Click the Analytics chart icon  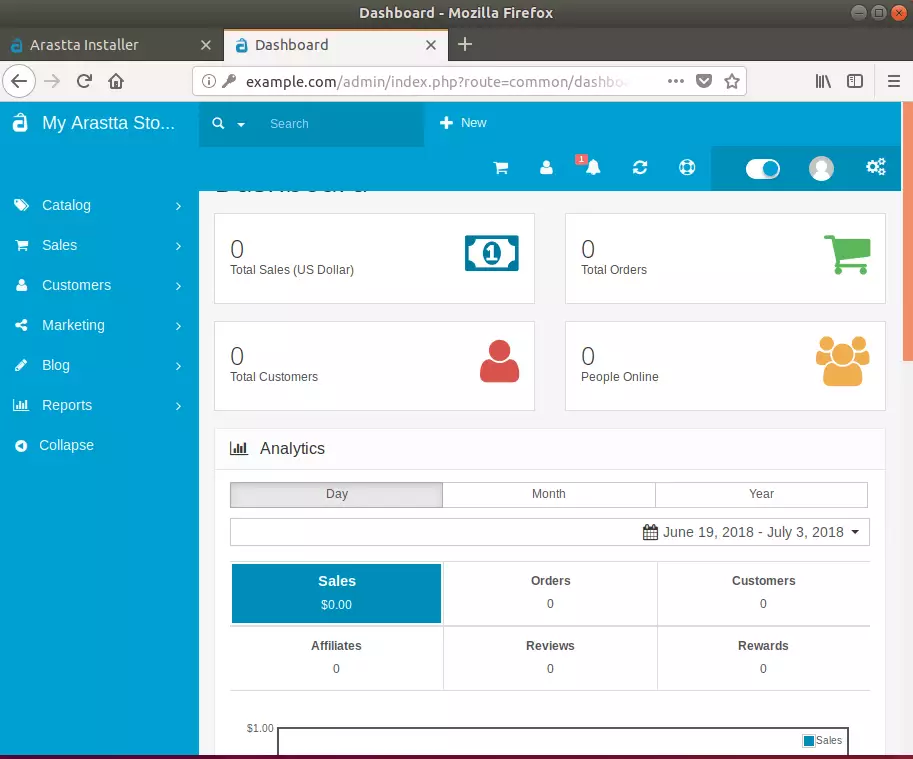pyautogui.click(x=239, y=448)
